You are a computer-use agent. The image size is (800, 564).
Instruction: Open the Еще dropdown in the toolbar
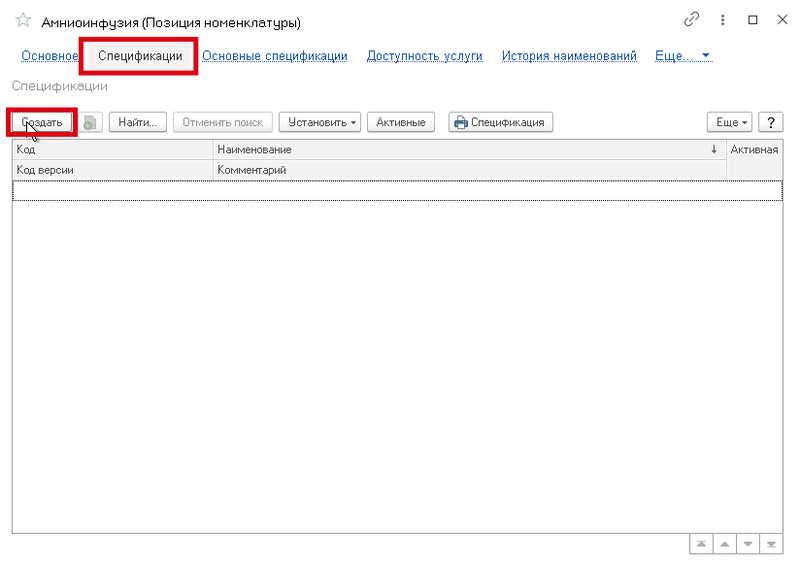pos(728,122)
